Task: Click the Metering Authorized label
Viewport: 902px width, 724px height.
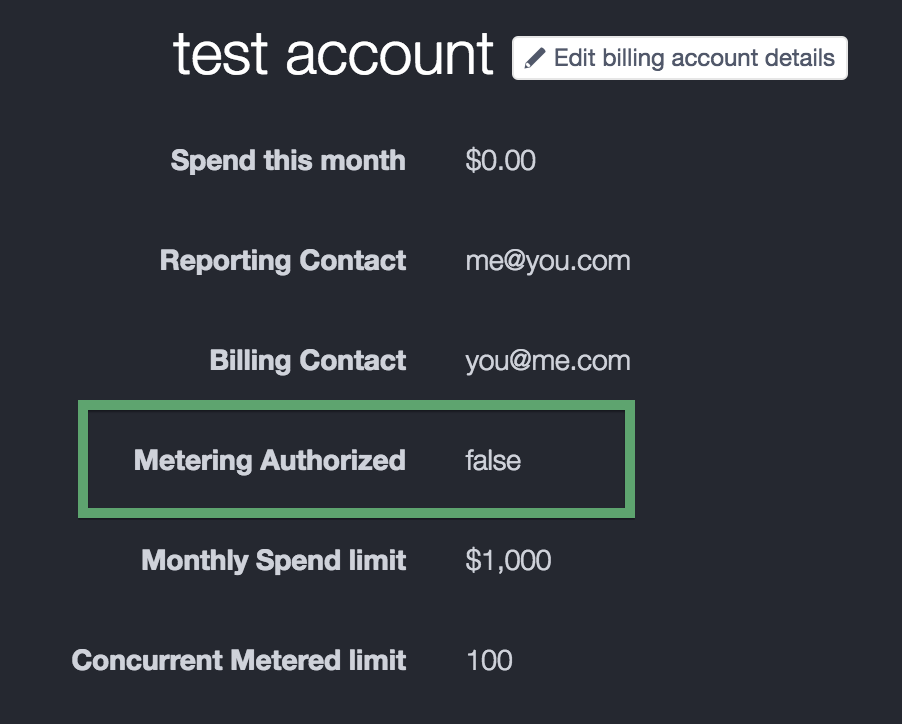Action: tap(270, 461)
